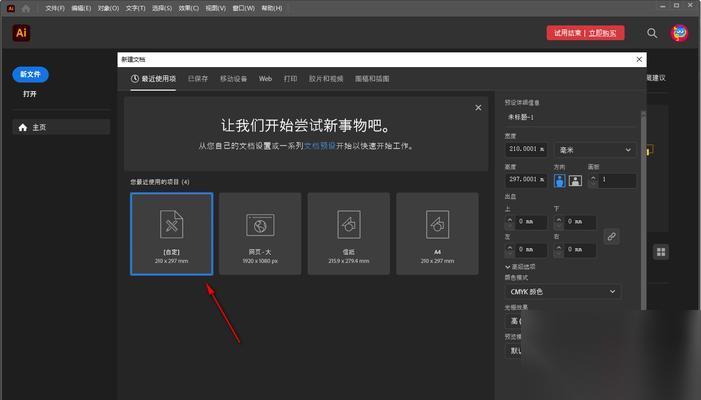701x400 pixels.
Task: Open the units dropdown showing 毫米
Action: click(594, 150)
